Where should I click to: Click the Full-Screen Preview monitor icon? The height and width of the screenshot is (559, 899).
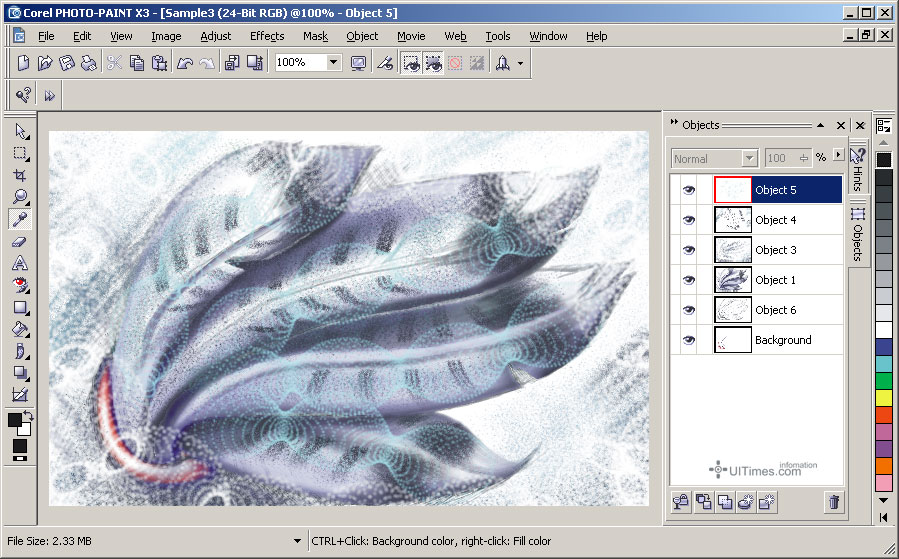pos(358,62)
